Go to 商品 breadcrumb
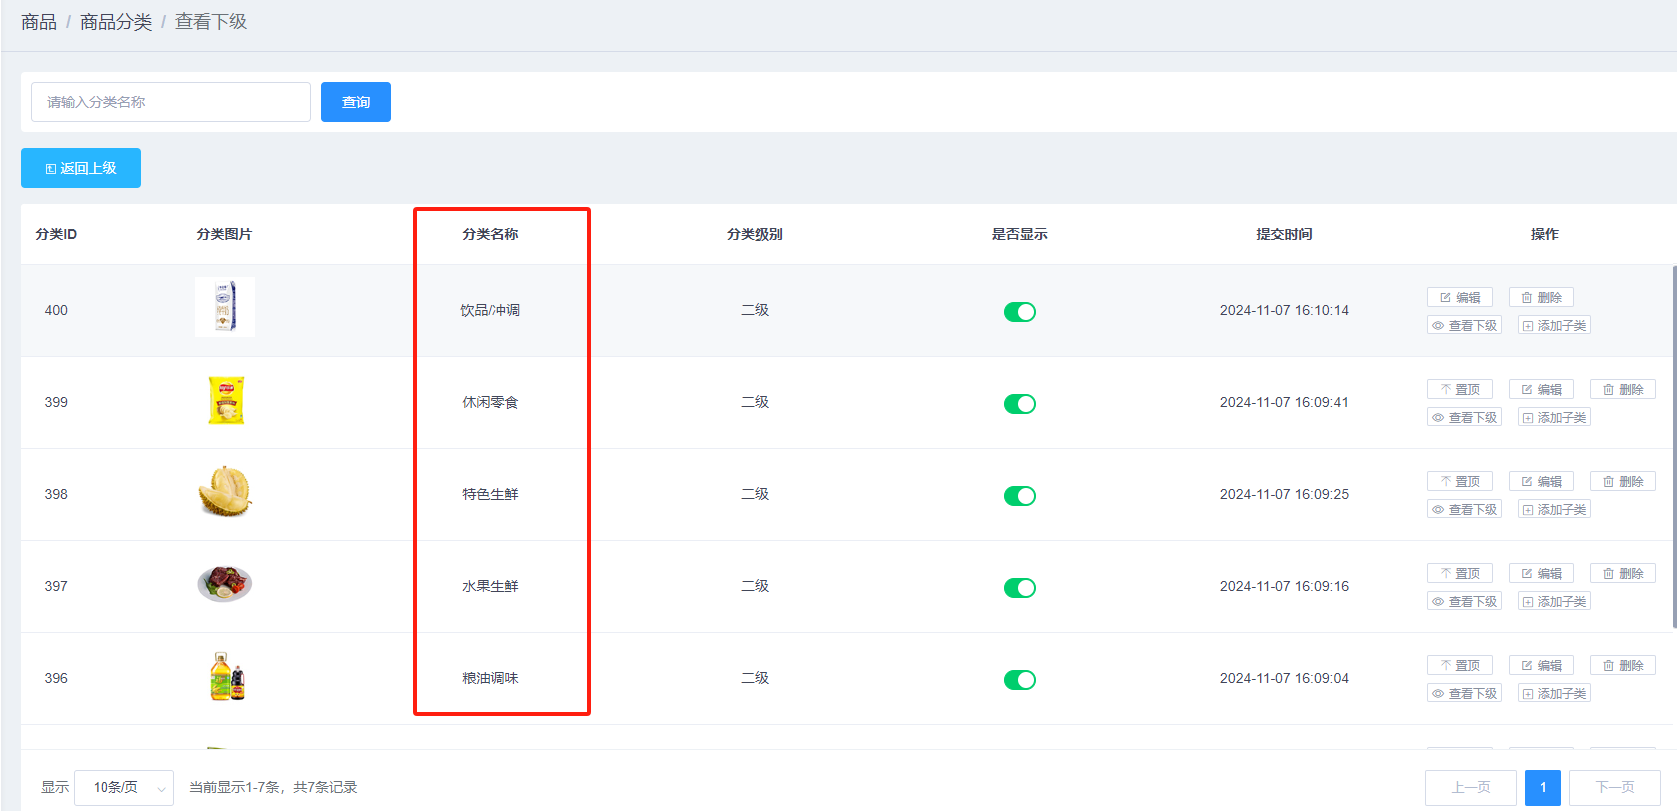This screenshot has height=811, width=1677. (x=39, y=22)
